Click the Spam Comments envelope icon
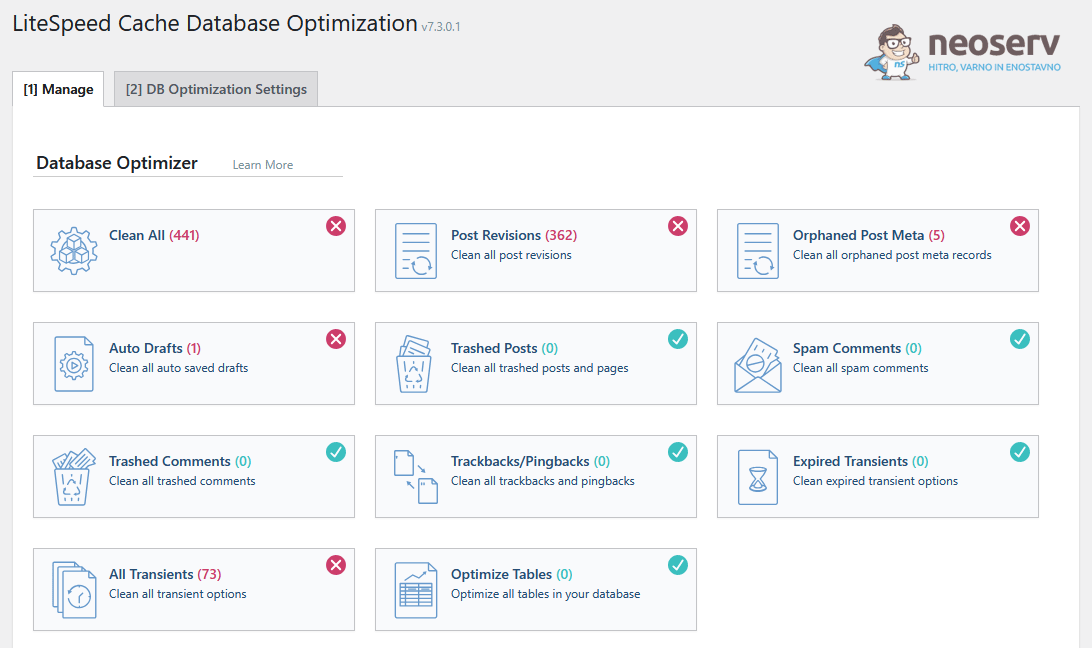The image size is (1092, 648). pos(758,365)
